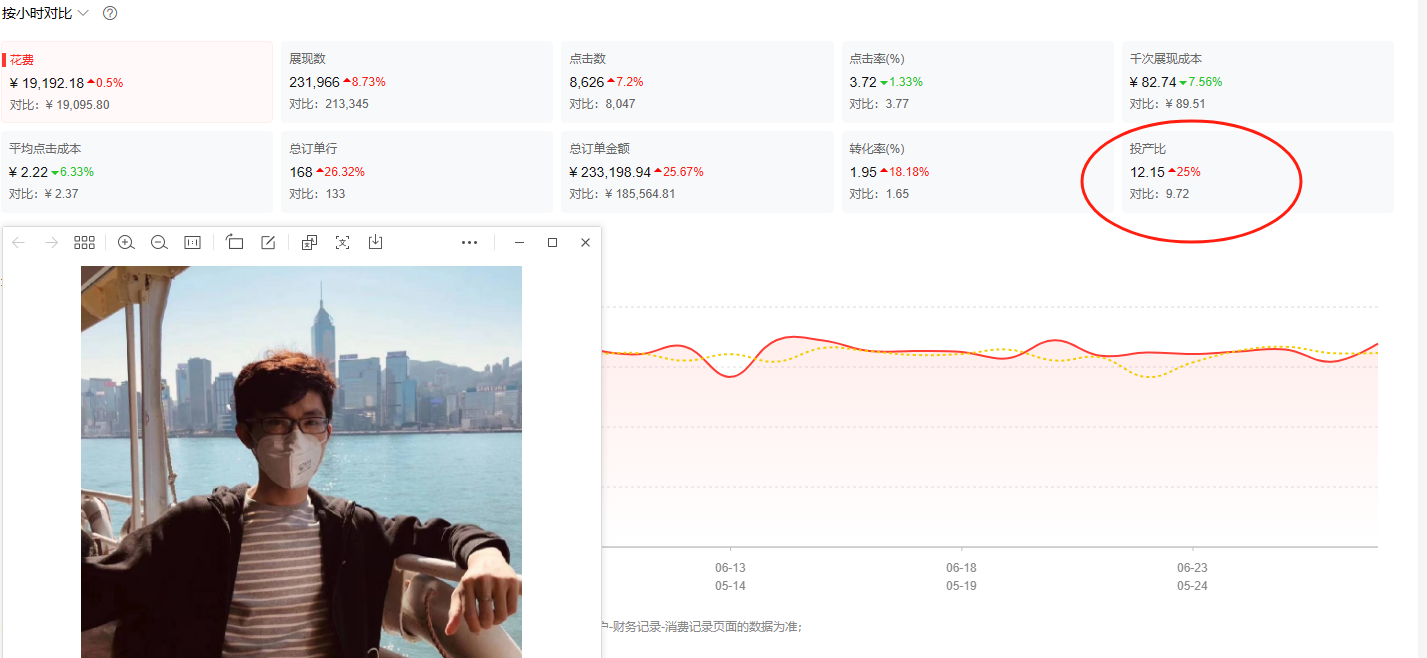Click the Hong Kong harbor photo
1427x658 pixels.
[300, 462]
